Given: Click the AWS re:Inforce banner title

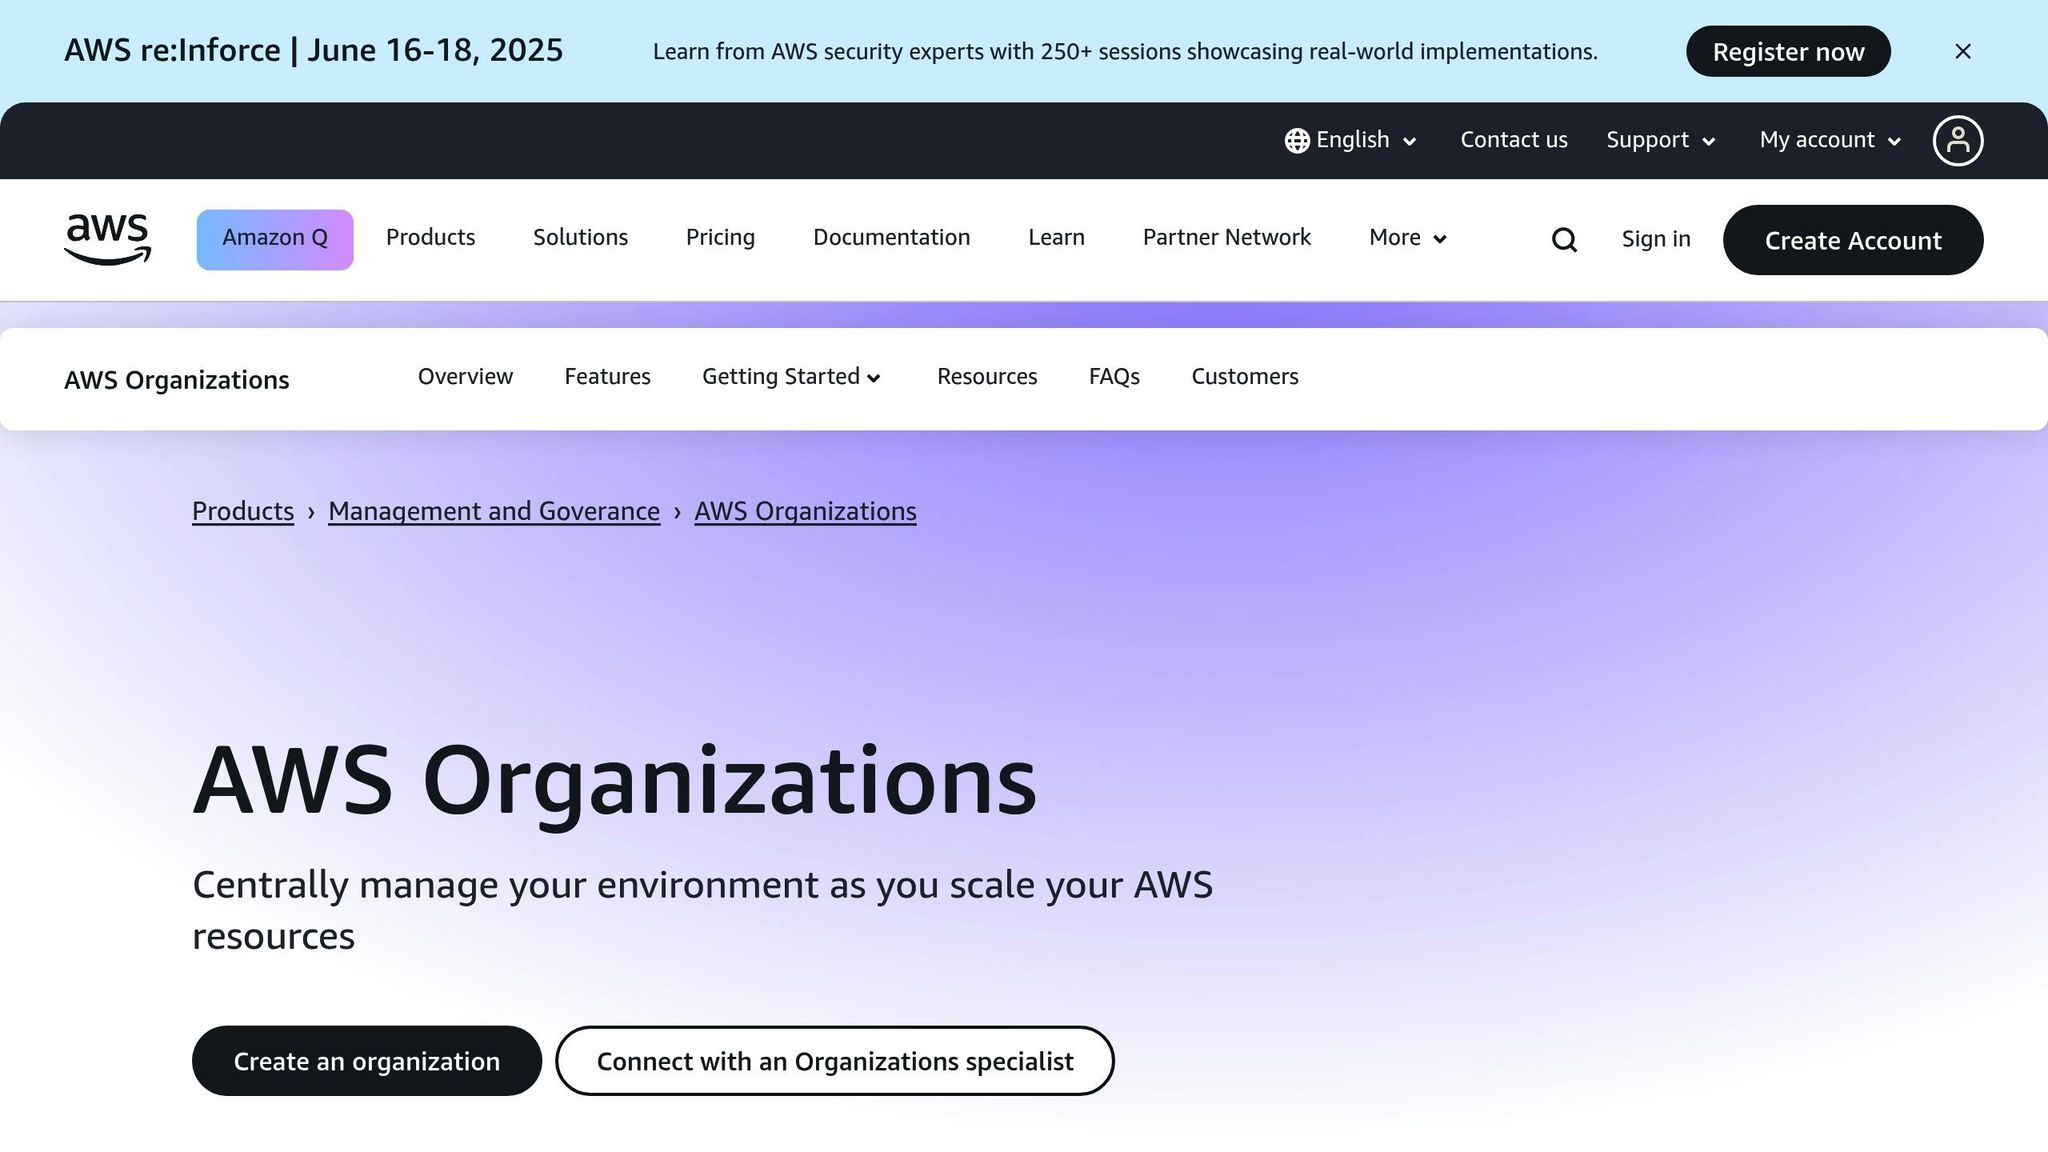Looking at the screenshot, I should pos(313,51).
